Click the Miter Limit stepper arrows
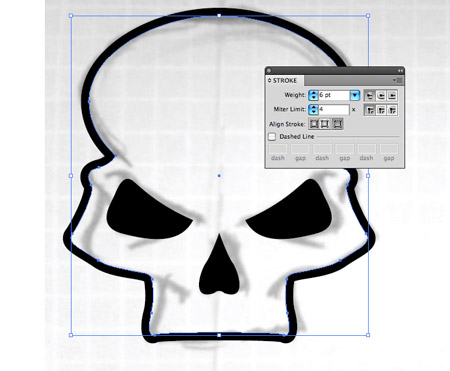 tap(313, 110)
